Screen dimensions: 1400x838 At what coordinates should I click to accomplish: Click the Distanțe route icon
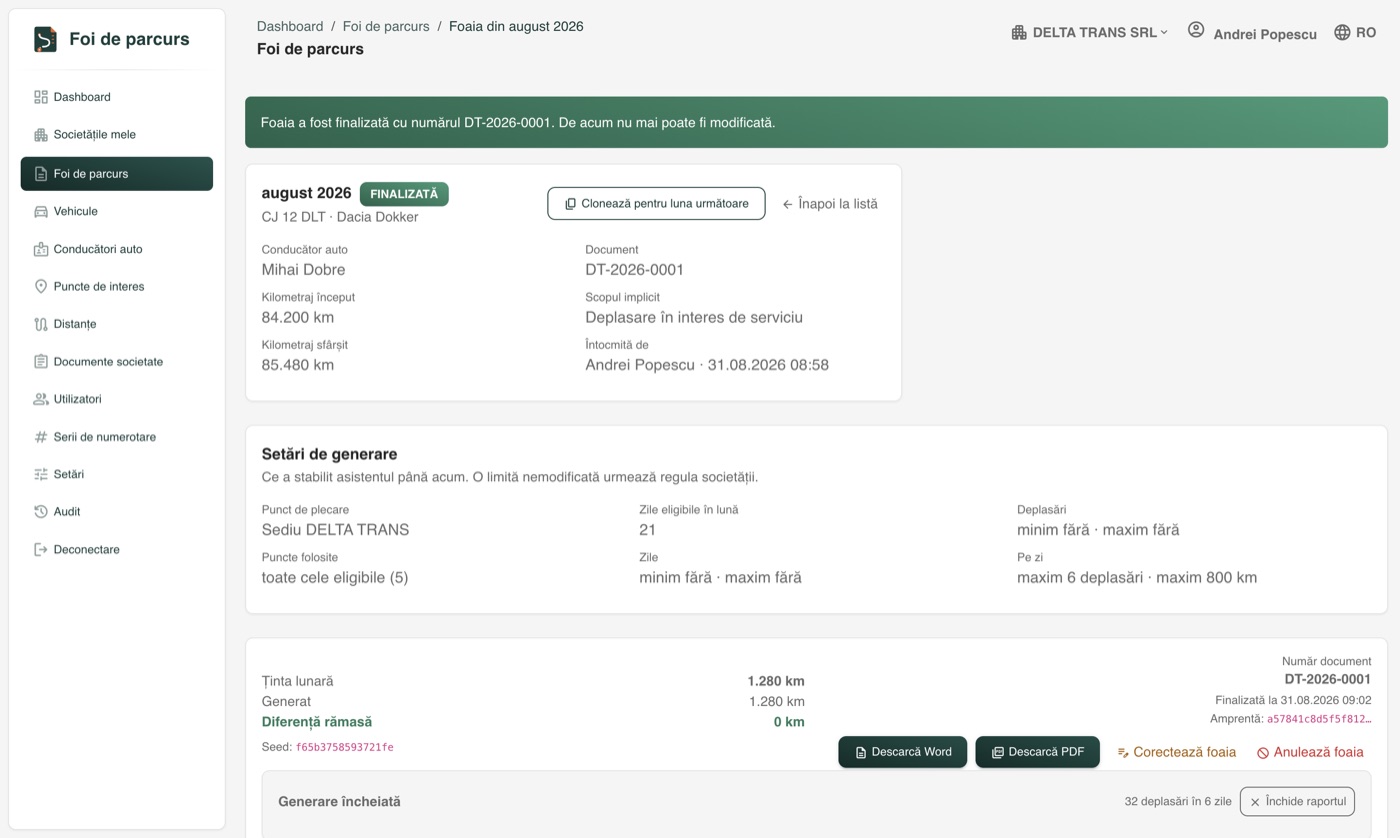pyautogui.click(x=41, y=324)
